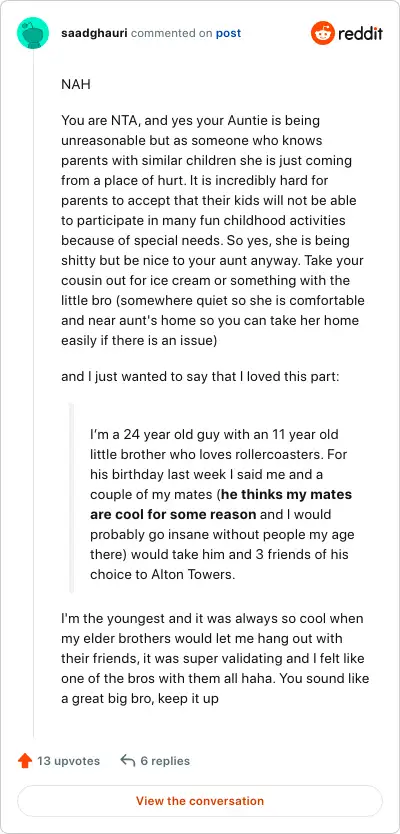Image resolution: width=400 pixels, height=834 pixels.
Task: Click the 'You are NTA' opening paragraph
Action: [213, 230]
